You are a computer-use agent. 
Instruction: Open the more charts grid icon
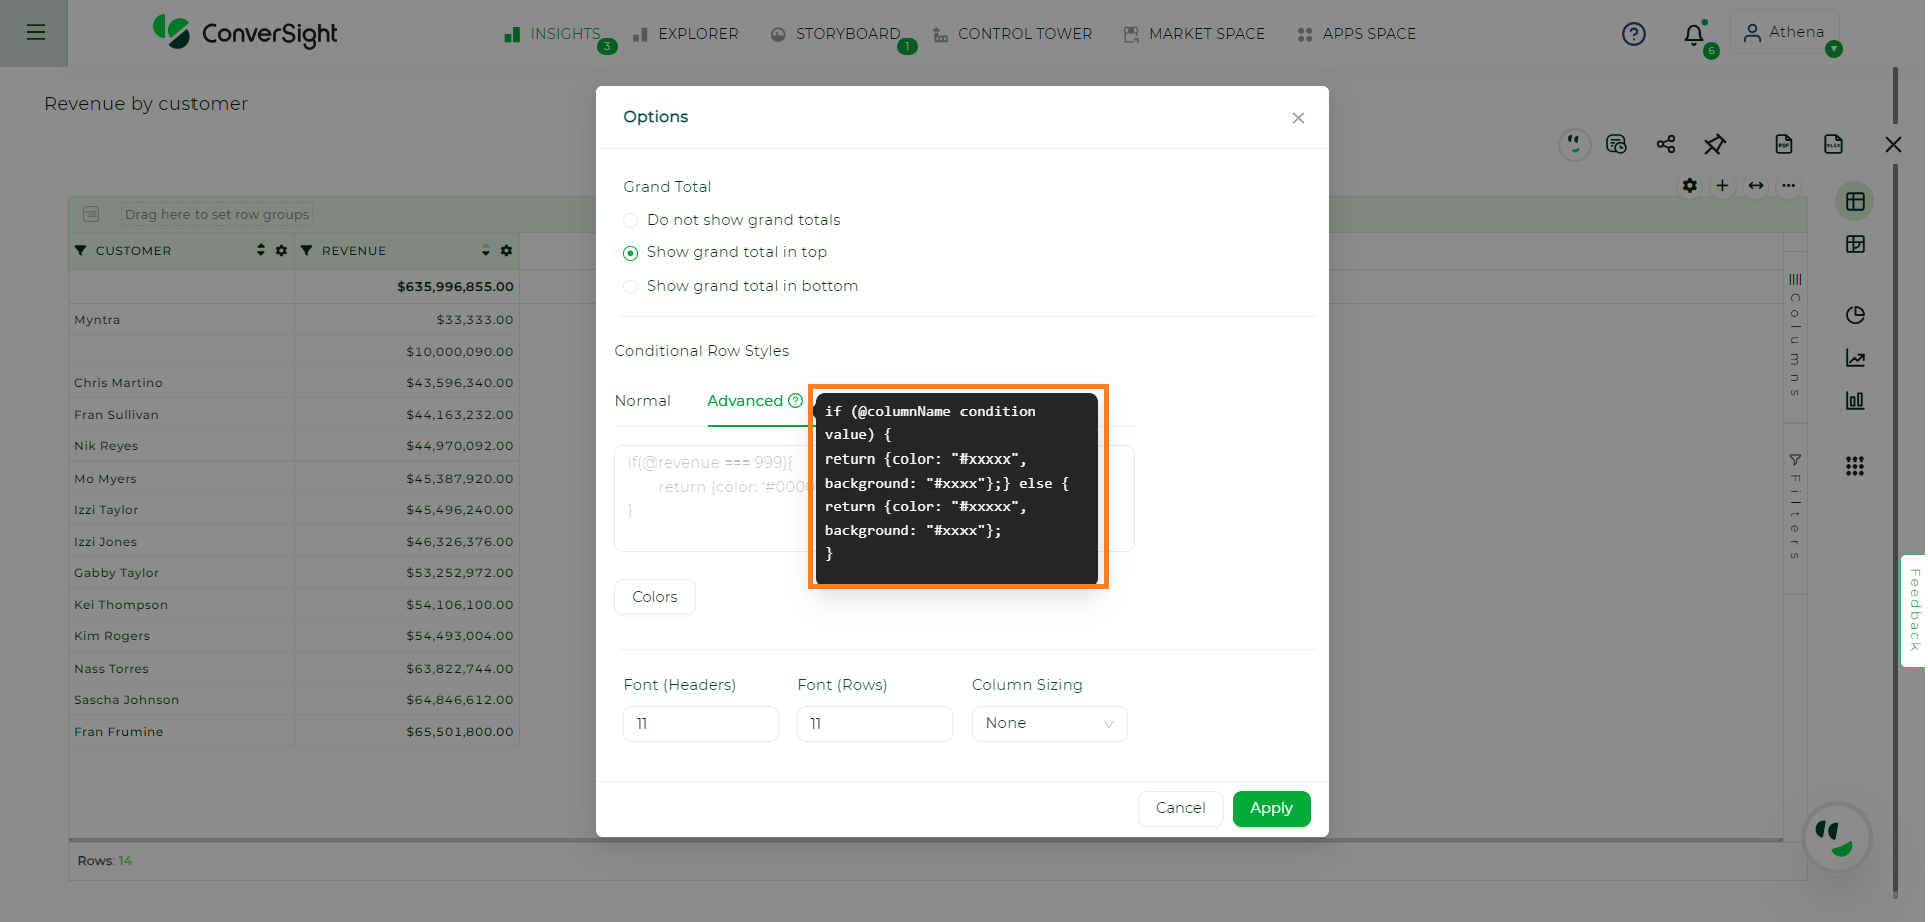click(x=1855, y=466)
